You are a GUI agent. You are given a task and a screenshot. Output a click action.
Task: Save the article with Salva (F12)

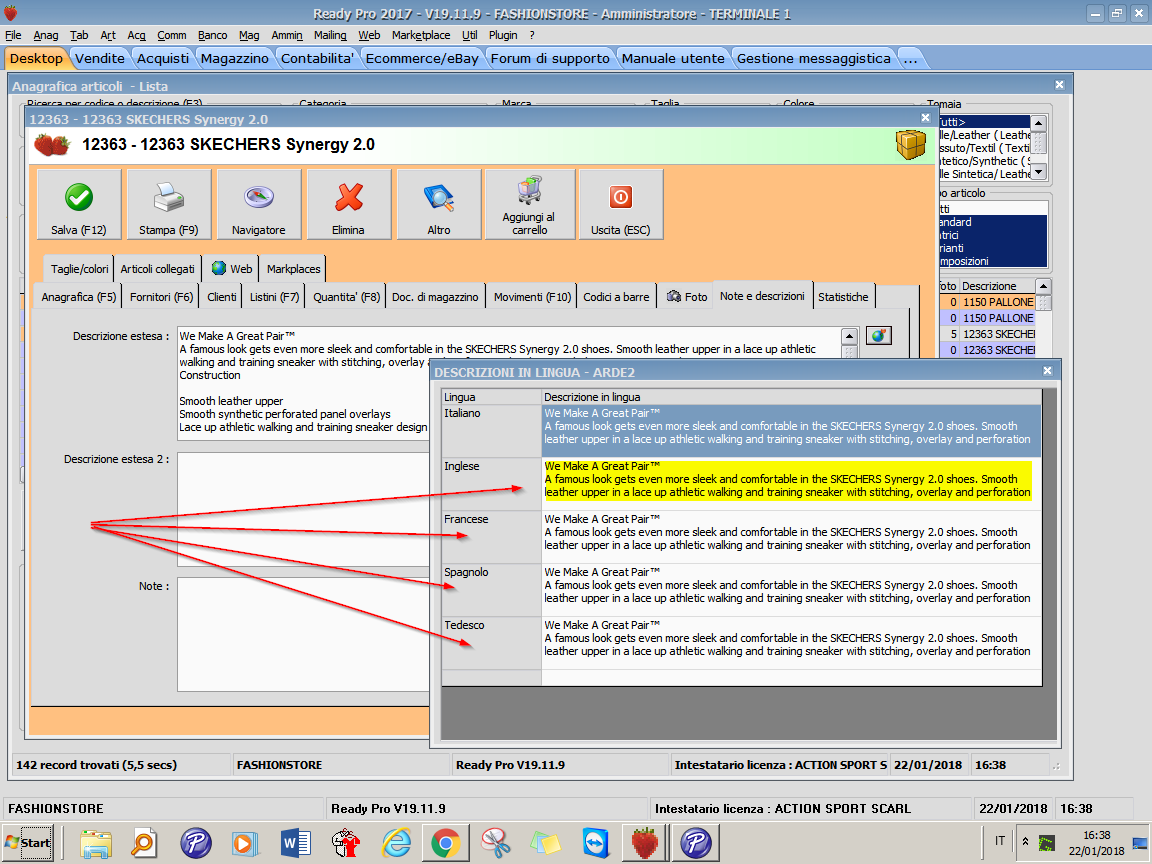pyautogui.click(x=79, y=204)
